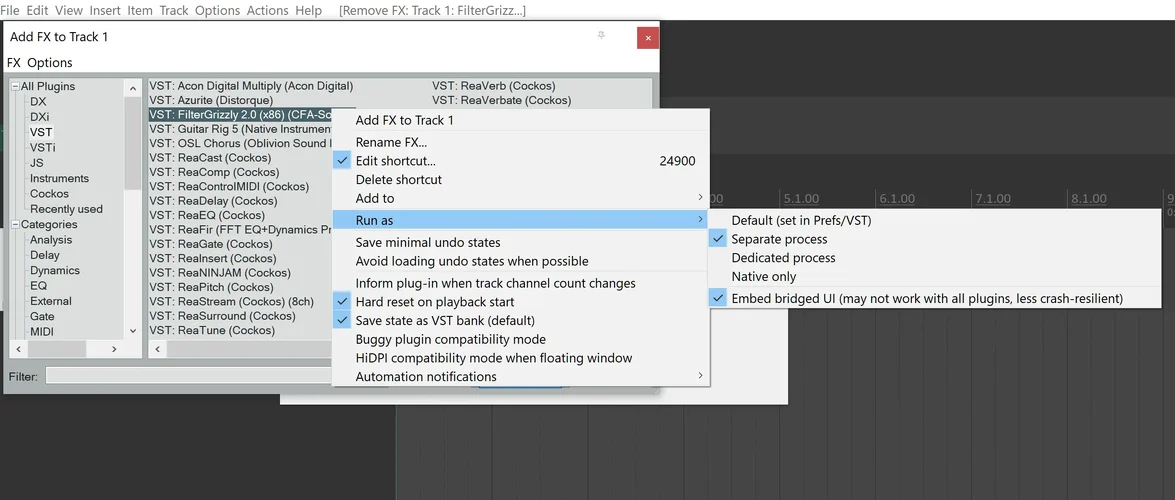Click down arrow of category tree scrollbar
Screen dimensions: 1175x500
point(133,331)
